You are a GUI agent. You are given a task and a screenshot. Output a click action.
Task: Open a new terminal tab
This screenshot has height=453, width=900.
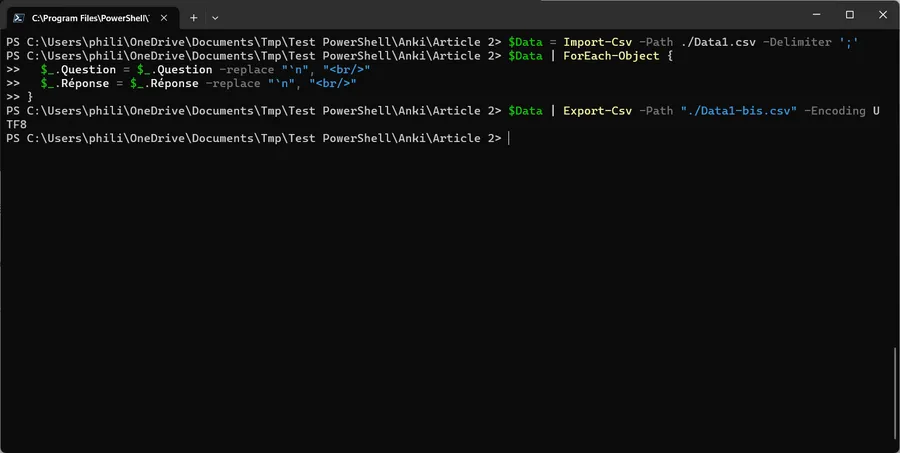194,17
